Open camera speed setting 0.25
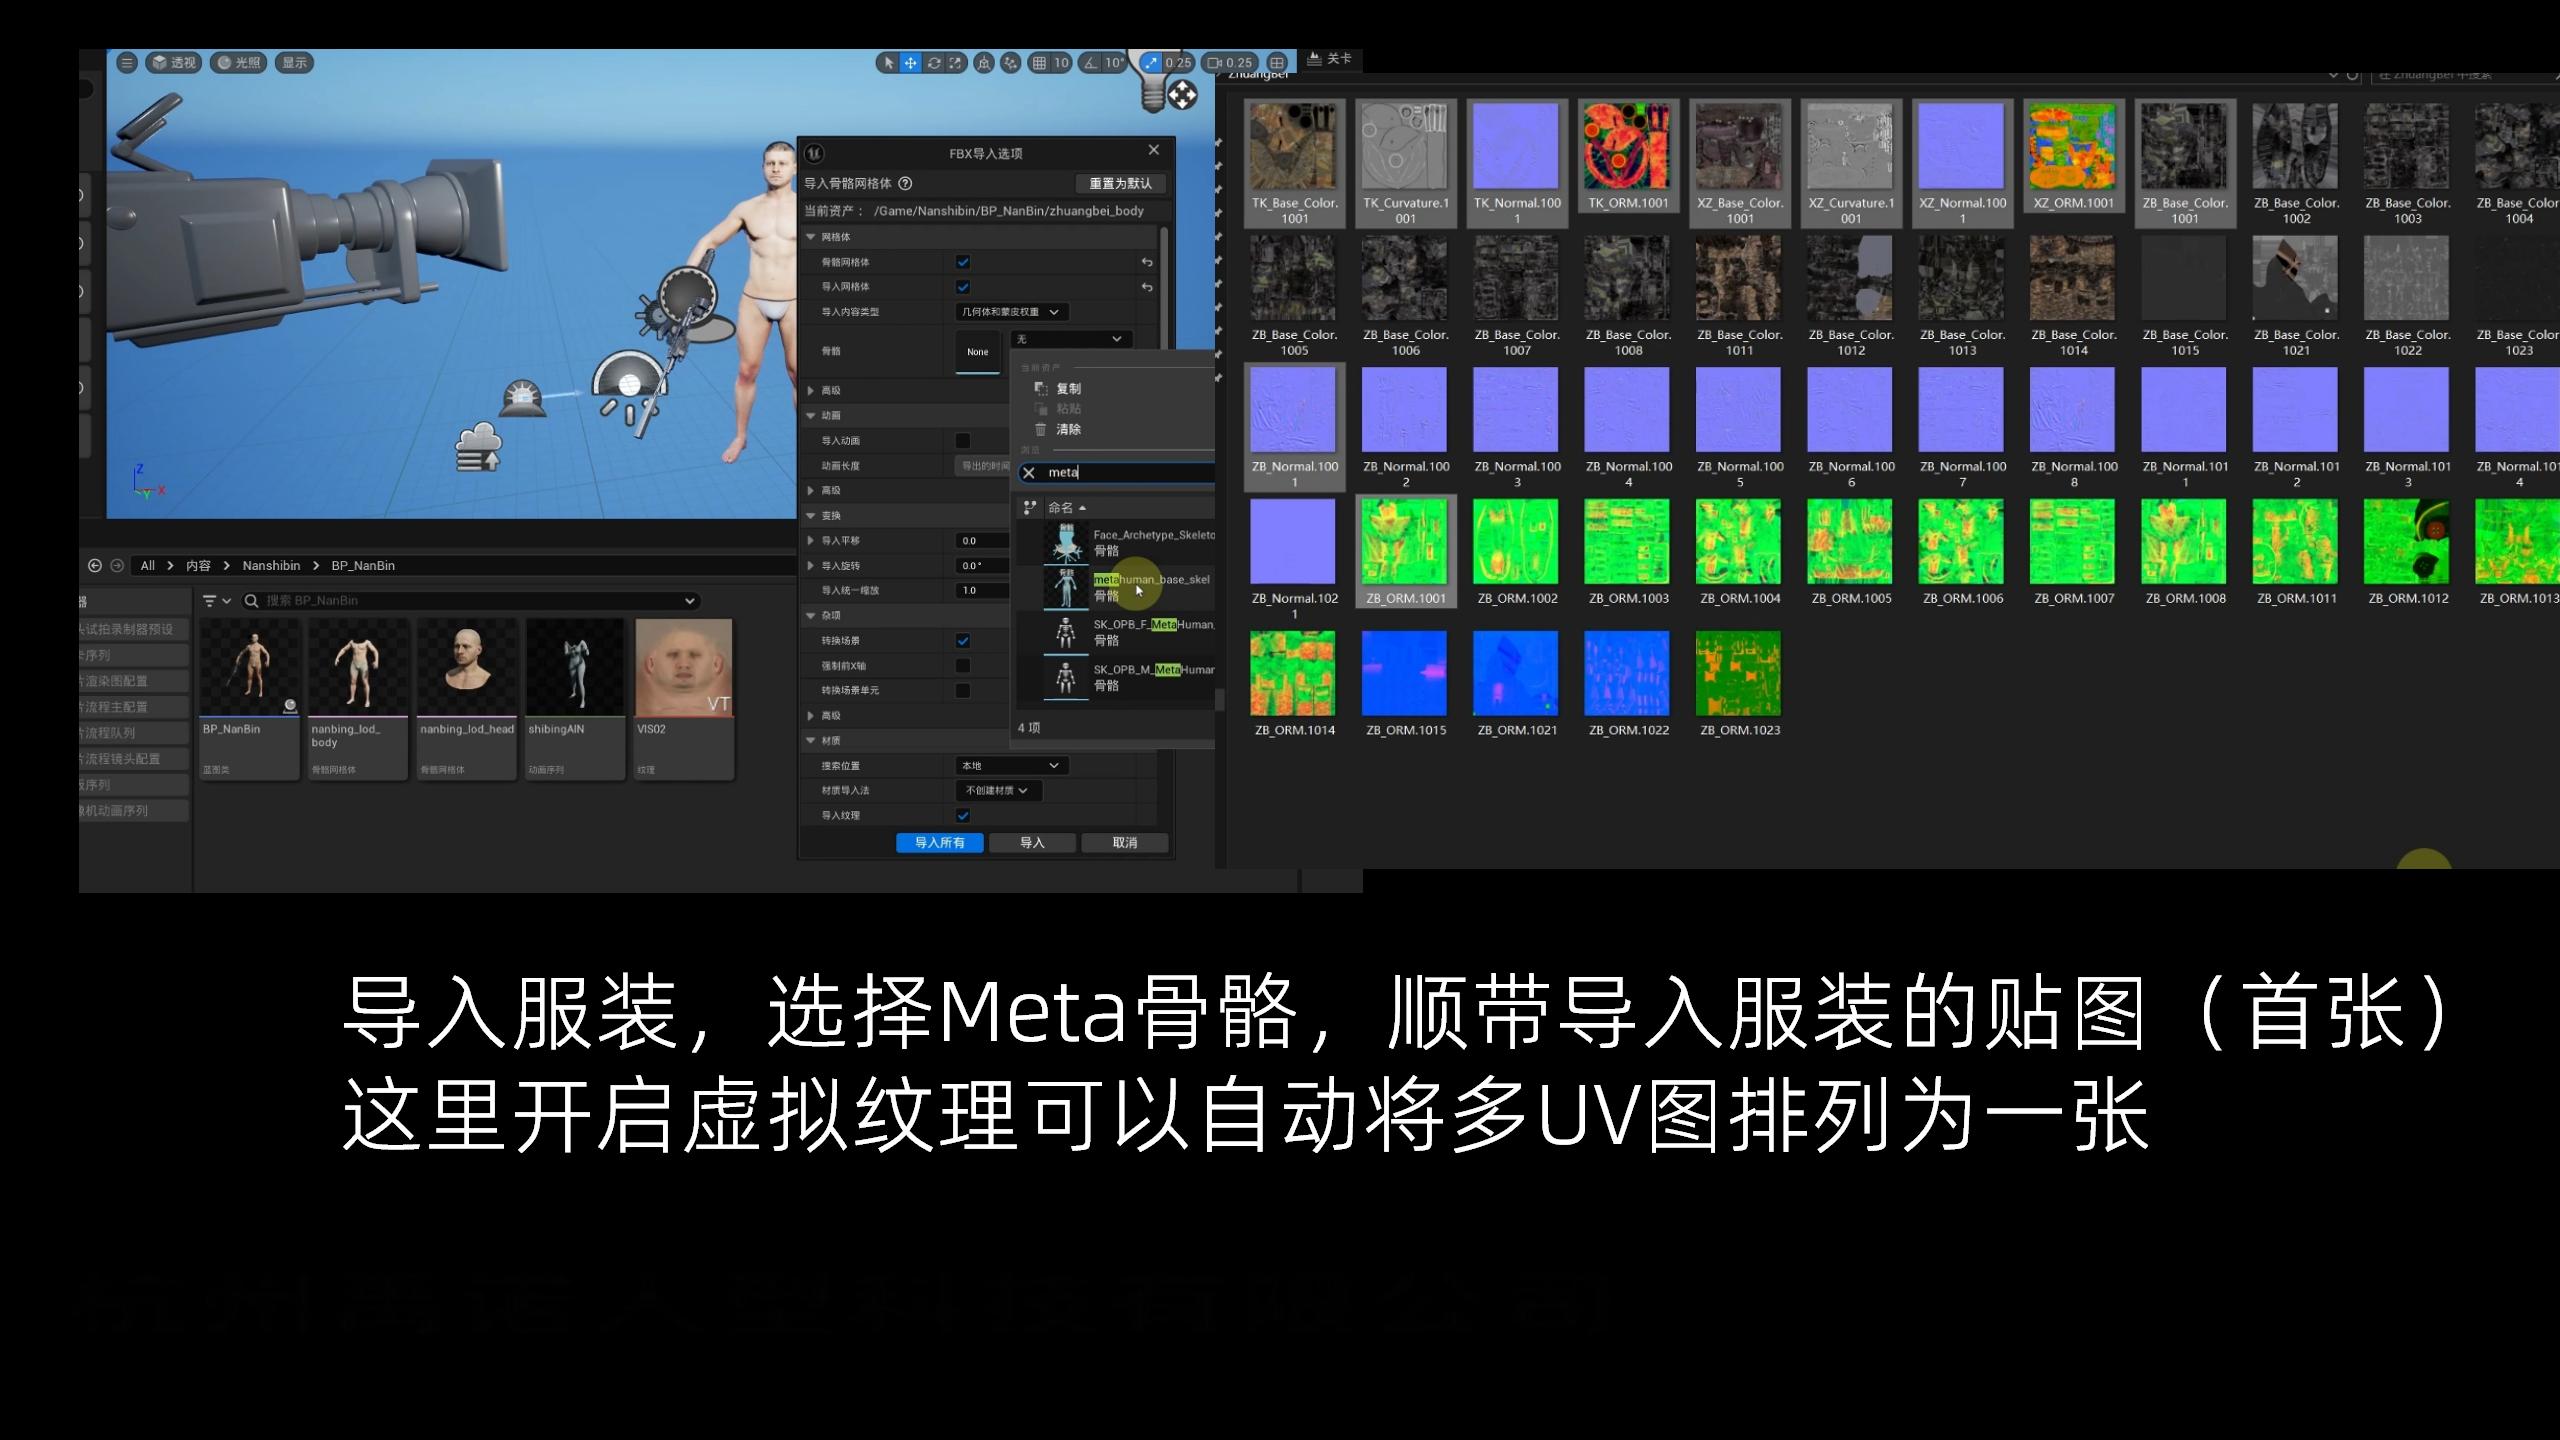 point(1229,62)
